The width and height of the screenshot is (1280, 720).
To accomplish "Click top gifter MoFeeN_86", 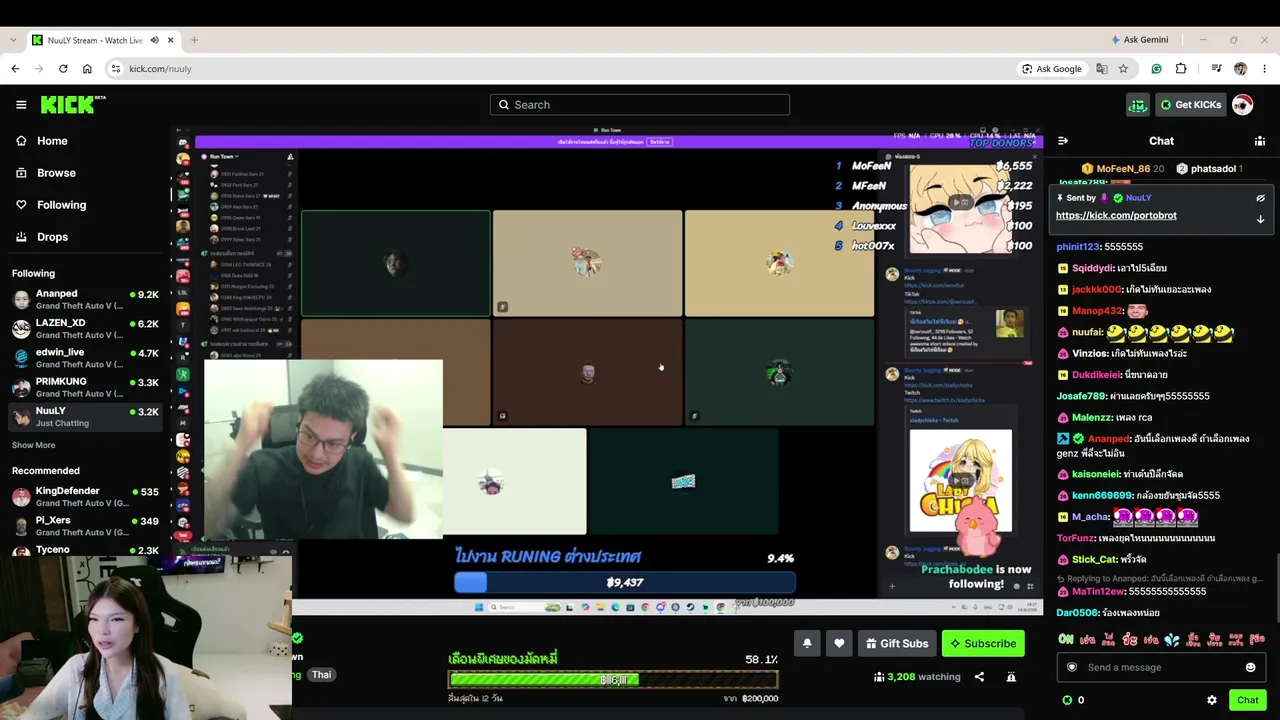I will (x=1123, y=169).
